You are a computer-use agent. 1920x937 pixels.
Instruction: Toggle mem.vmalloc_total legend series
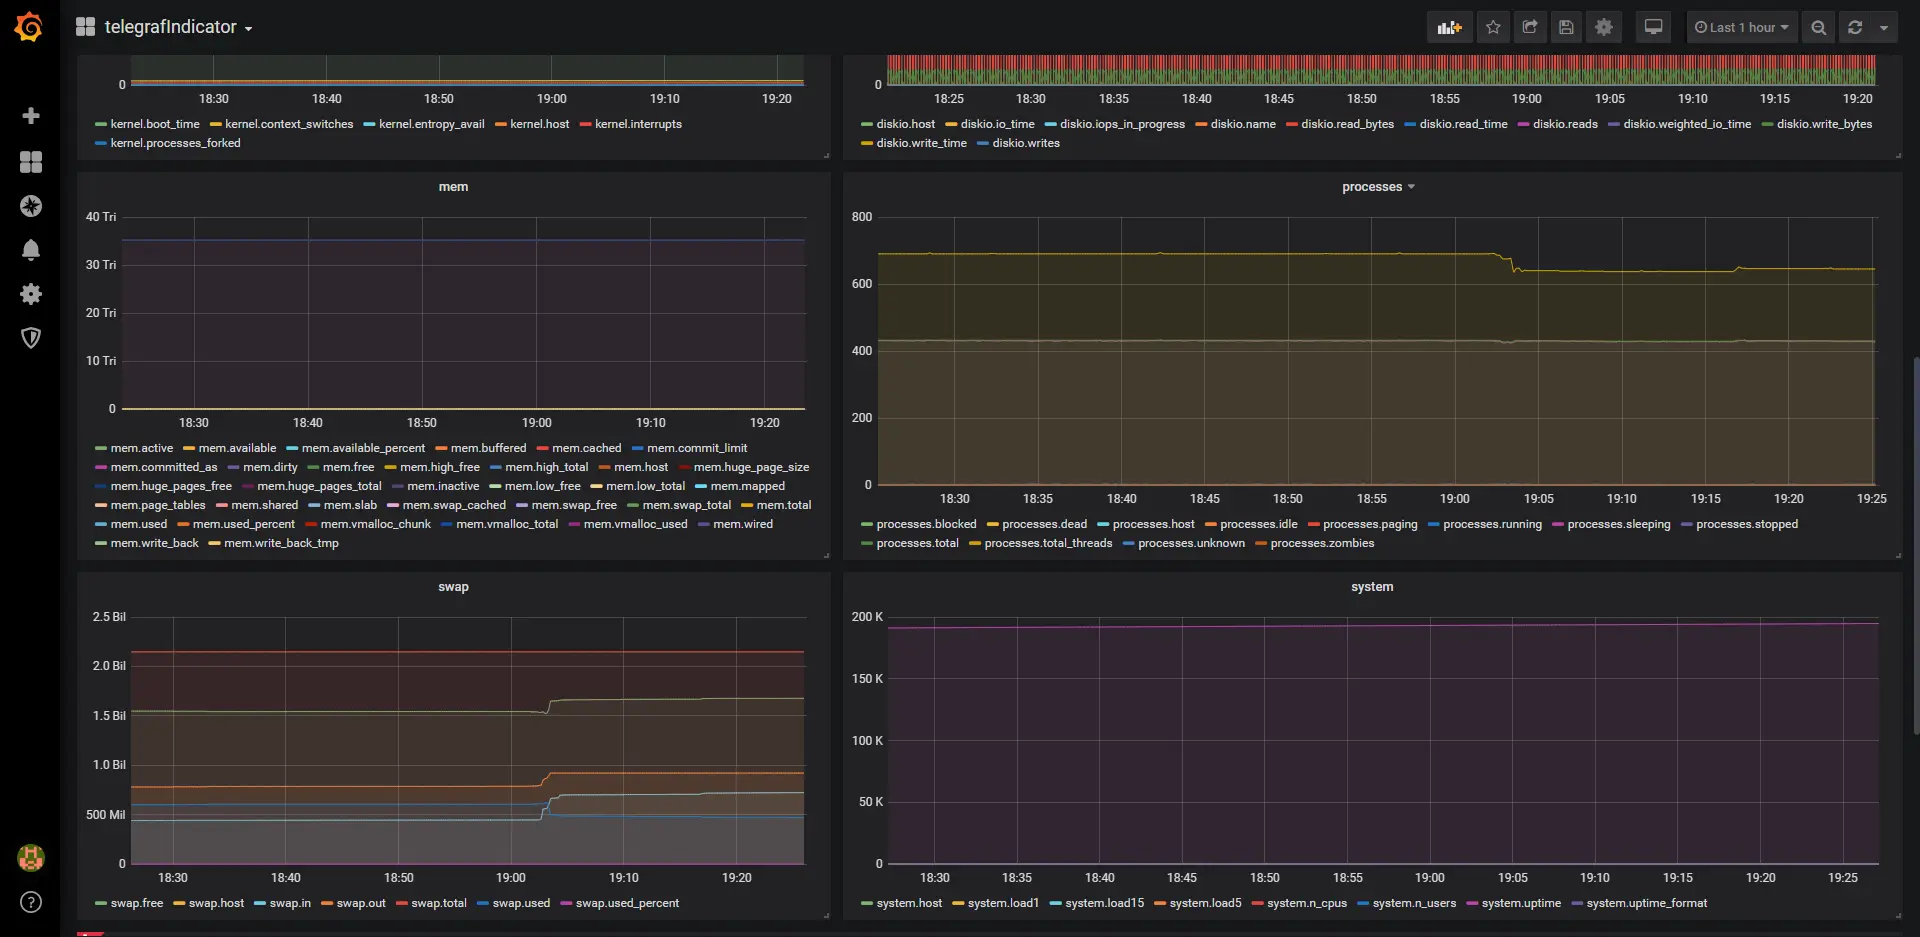[507, 524]
